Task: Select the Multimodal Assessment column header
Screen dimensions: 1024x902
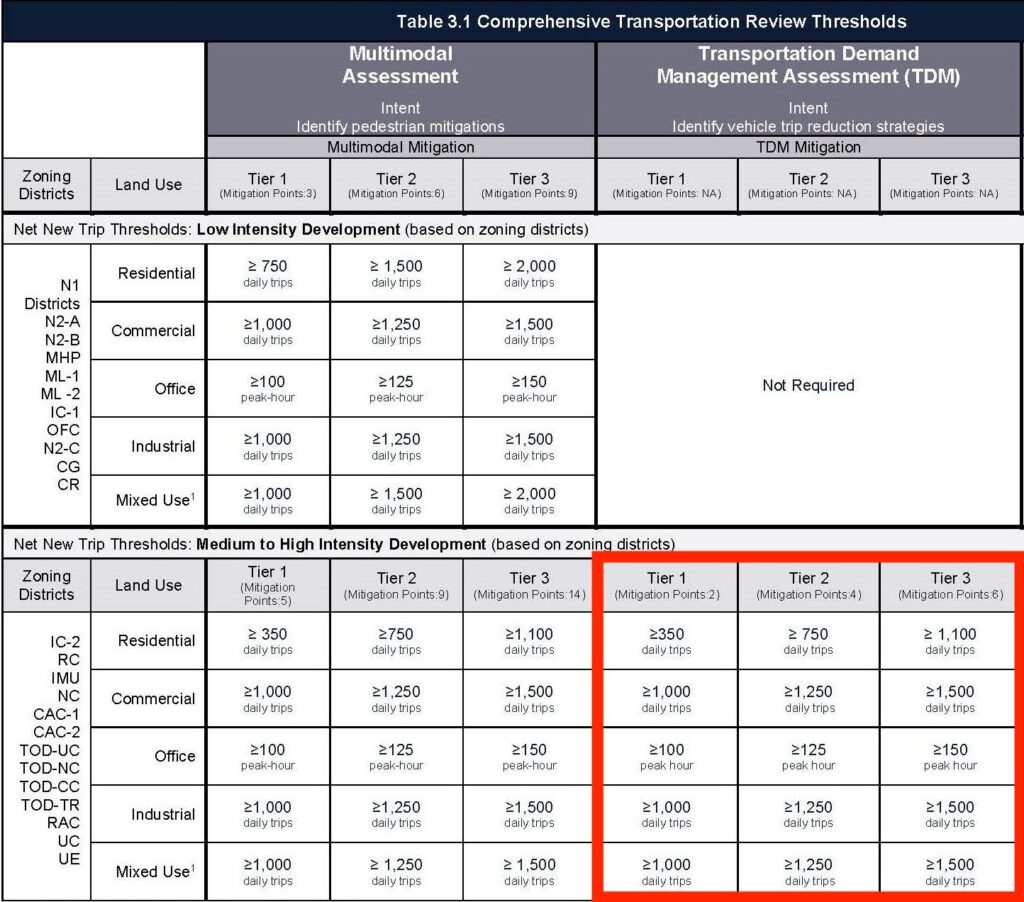Action: pyautogui.click(x=399, y=64)
